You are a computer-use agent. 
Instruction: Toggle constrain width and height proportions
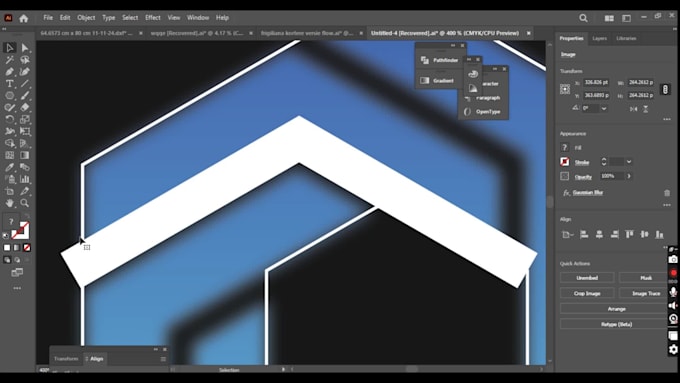(665, 89)
